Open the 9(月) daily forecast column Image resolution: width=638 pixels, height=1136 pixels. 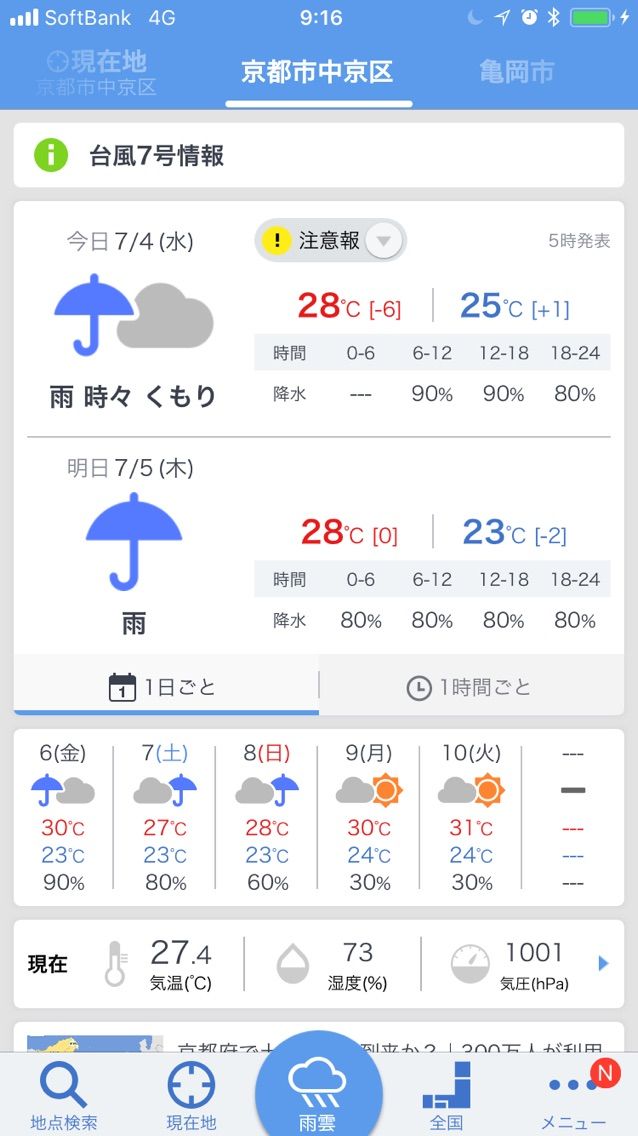tap(369, 817)
